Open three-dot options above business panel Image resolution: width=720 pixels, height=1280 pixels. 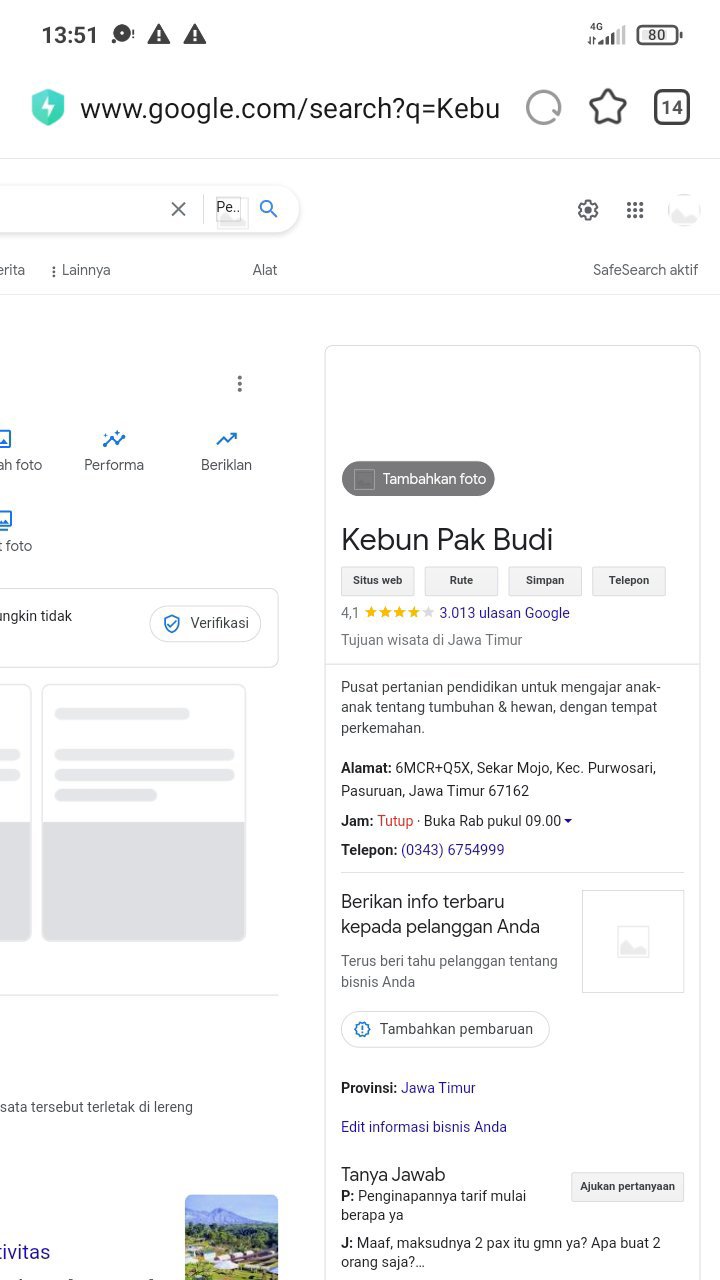[239, 384]
